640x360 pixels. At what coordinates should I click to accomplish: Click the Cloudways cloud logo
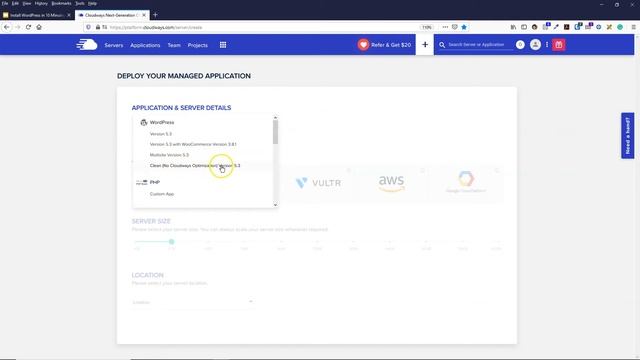(x=87, y=44)
